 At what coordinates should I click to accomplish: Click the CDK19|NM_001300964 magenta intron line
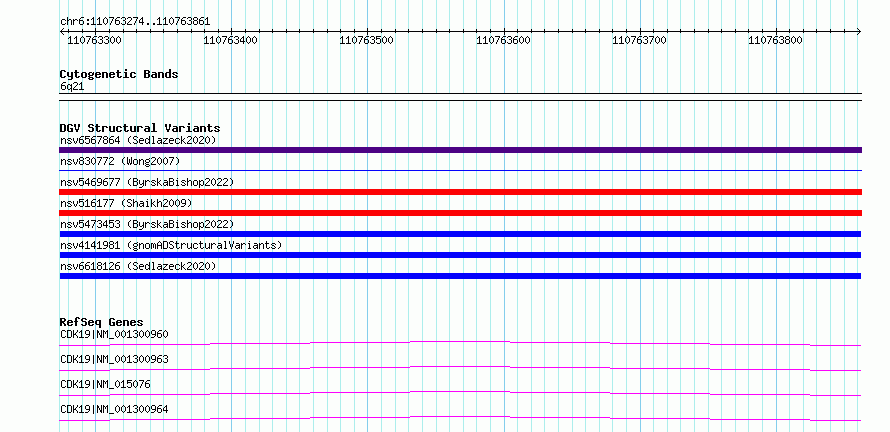click(460, 419)
